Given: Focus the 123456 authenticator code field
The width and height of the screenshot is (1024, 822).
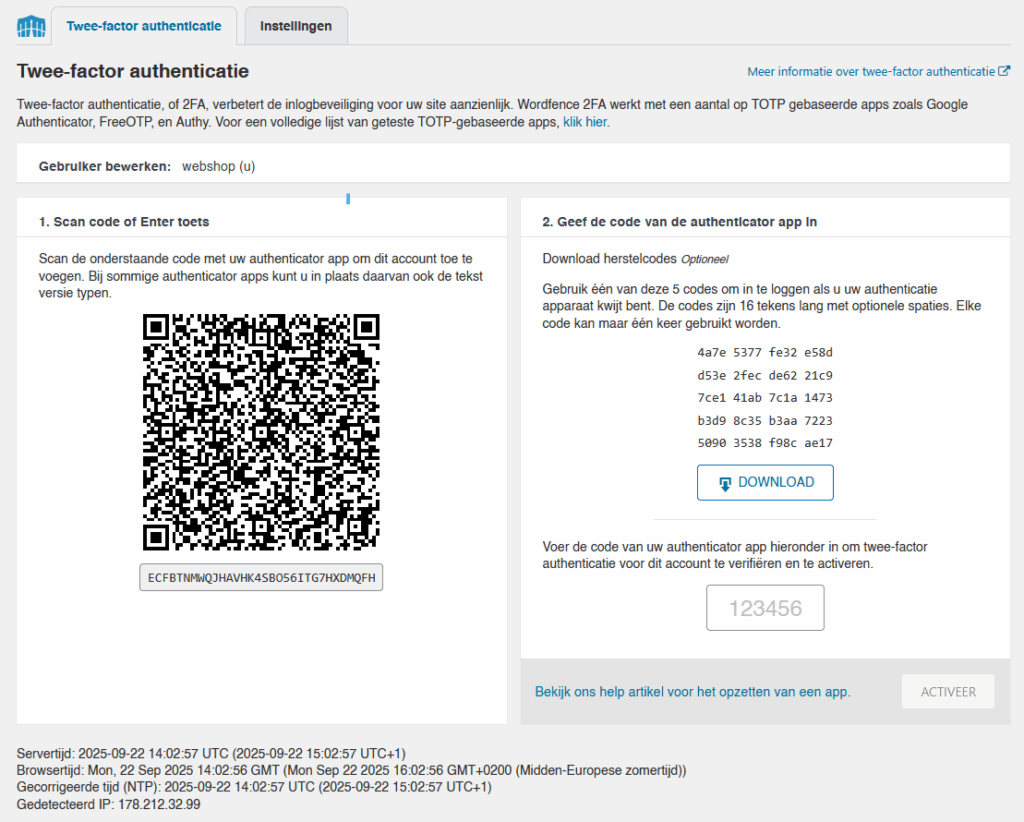Looking at the screenshot, I should [x=765, y=608].
